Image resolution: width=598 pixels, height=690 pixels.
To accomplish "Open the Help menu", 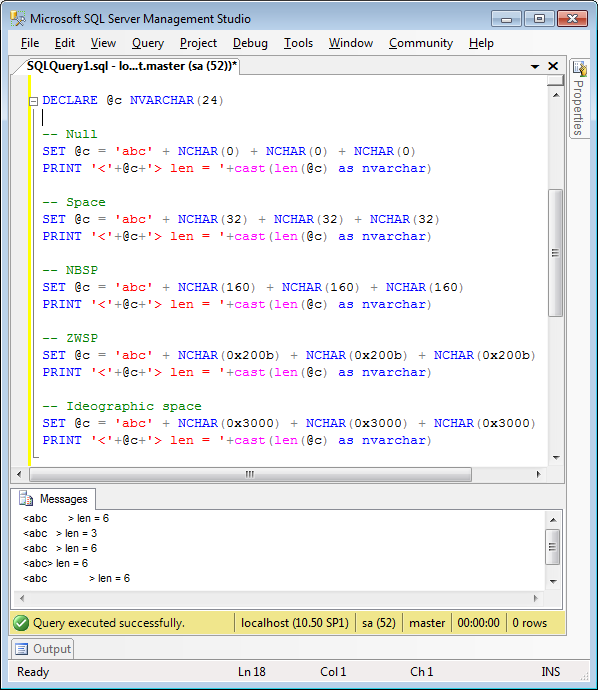I will click(481, 43).
